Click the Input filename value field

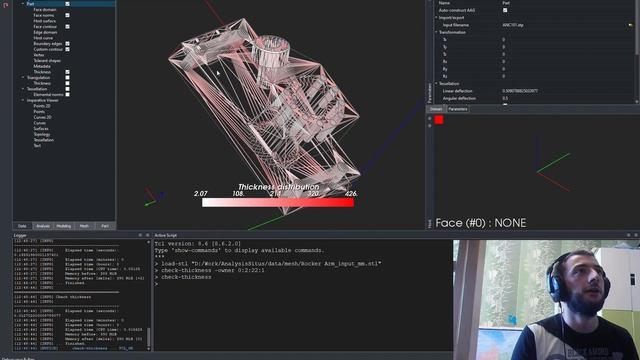[563, 25]
